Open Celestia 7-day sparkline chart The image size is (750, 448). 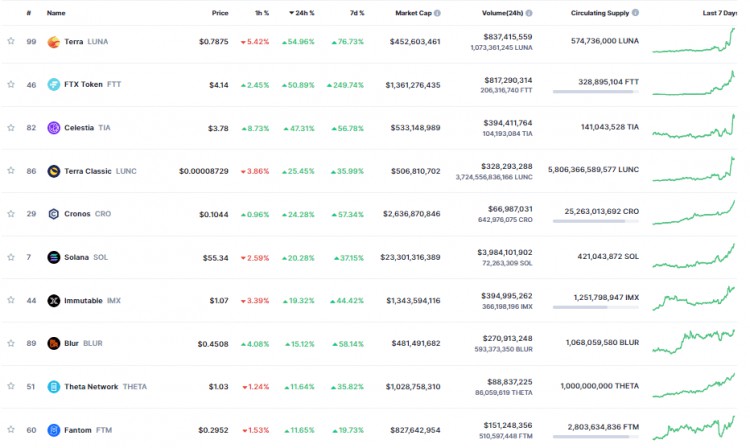tap(694, 126)
